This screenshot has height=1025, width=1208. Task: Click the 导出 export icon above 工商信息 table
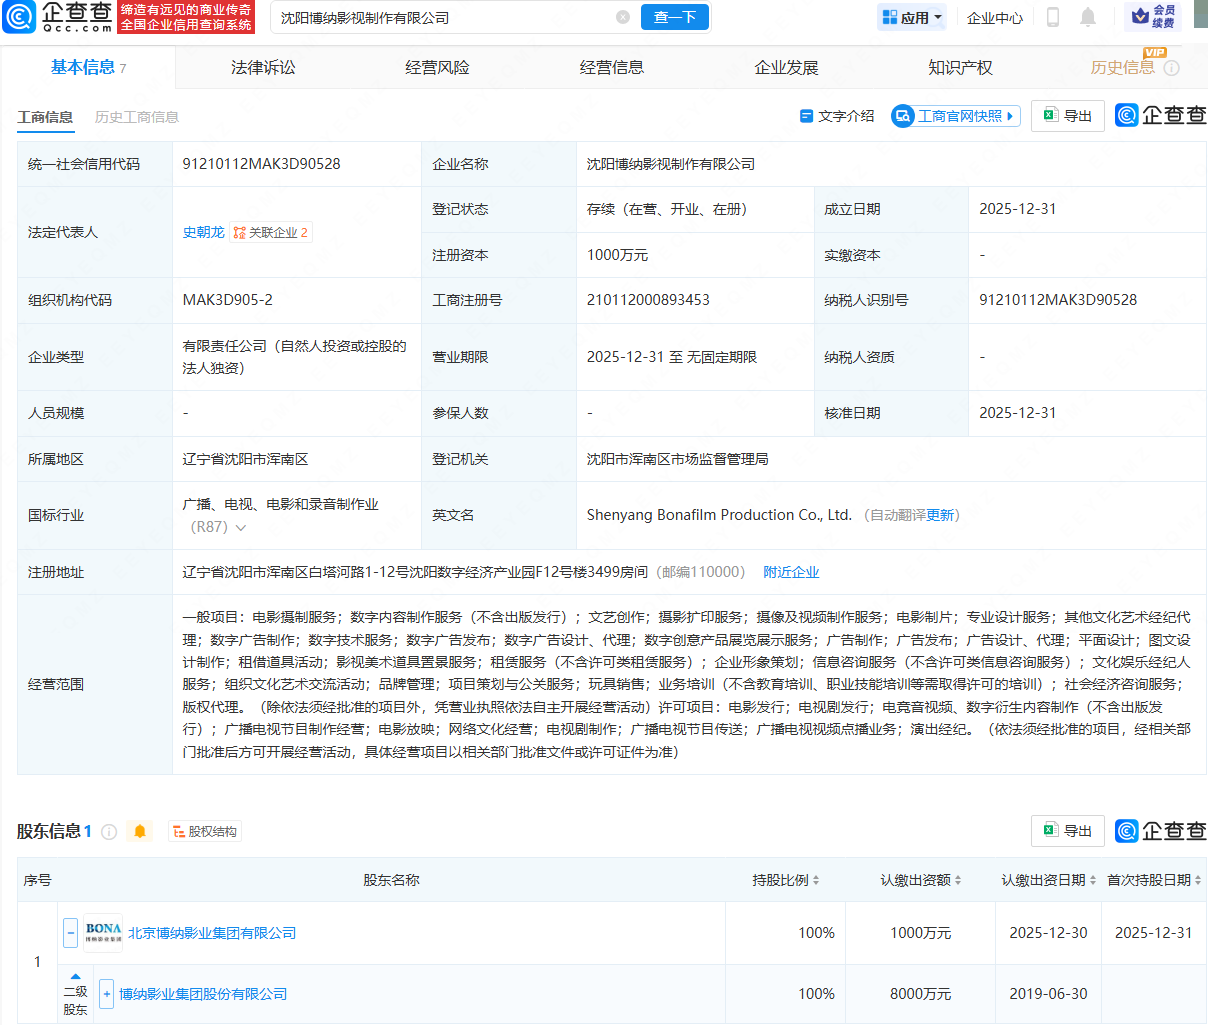[1067, 115]
